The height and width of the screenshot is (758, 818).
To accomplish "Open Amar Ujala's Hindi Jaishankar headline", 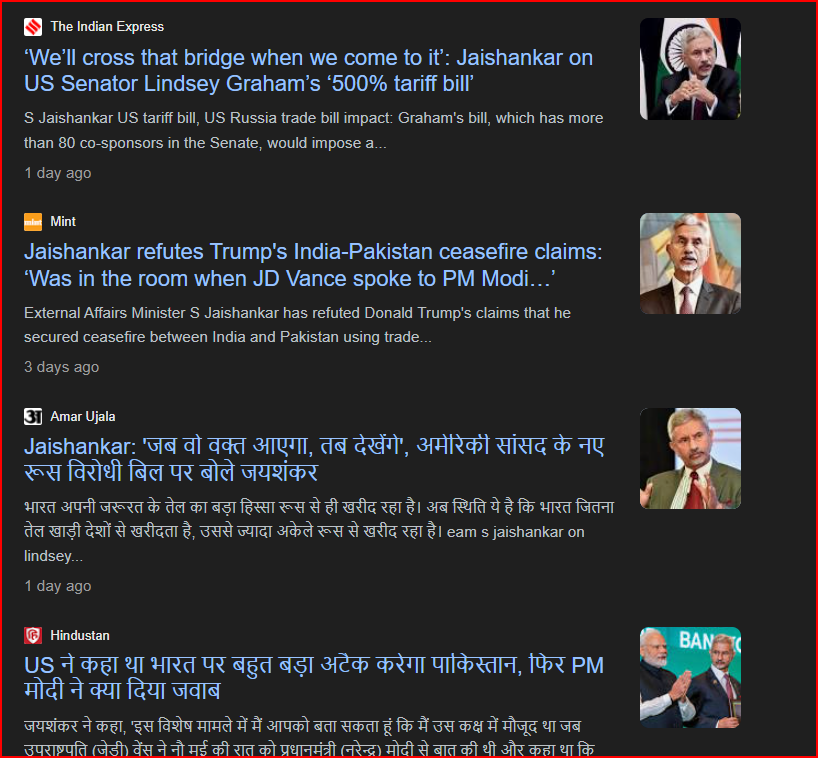I will click(314, 459).
